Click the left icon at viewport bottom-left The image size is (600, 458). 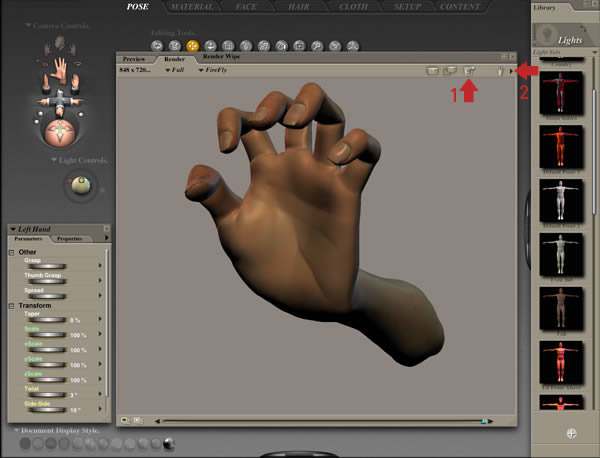coord(125,421)
